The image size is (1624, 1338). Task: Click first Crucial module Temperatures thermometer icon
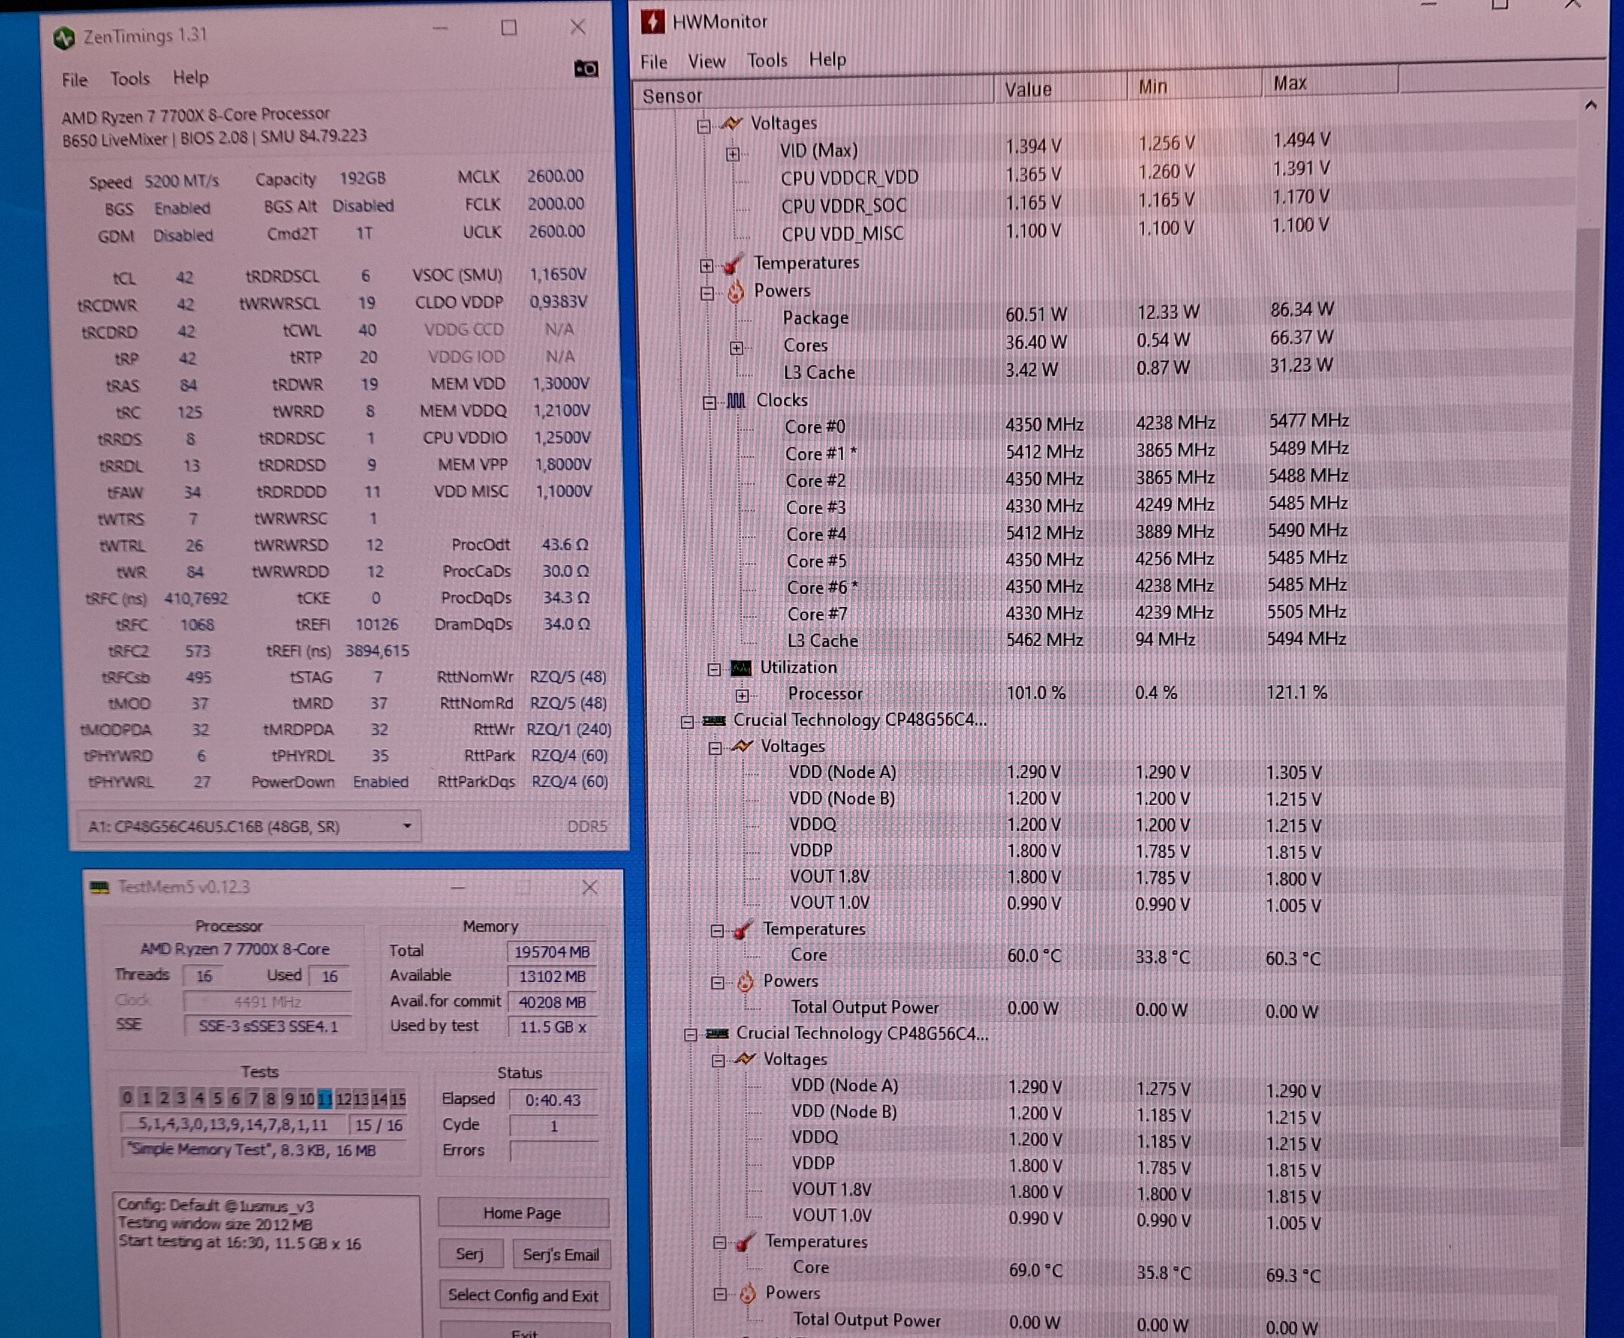tap(742, 930)
